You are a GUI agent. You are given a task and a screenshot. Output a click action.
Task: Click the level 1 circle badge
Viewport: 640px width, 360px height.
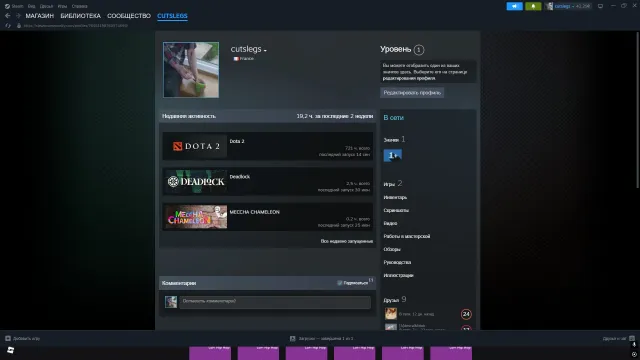[x=418, y=50]
